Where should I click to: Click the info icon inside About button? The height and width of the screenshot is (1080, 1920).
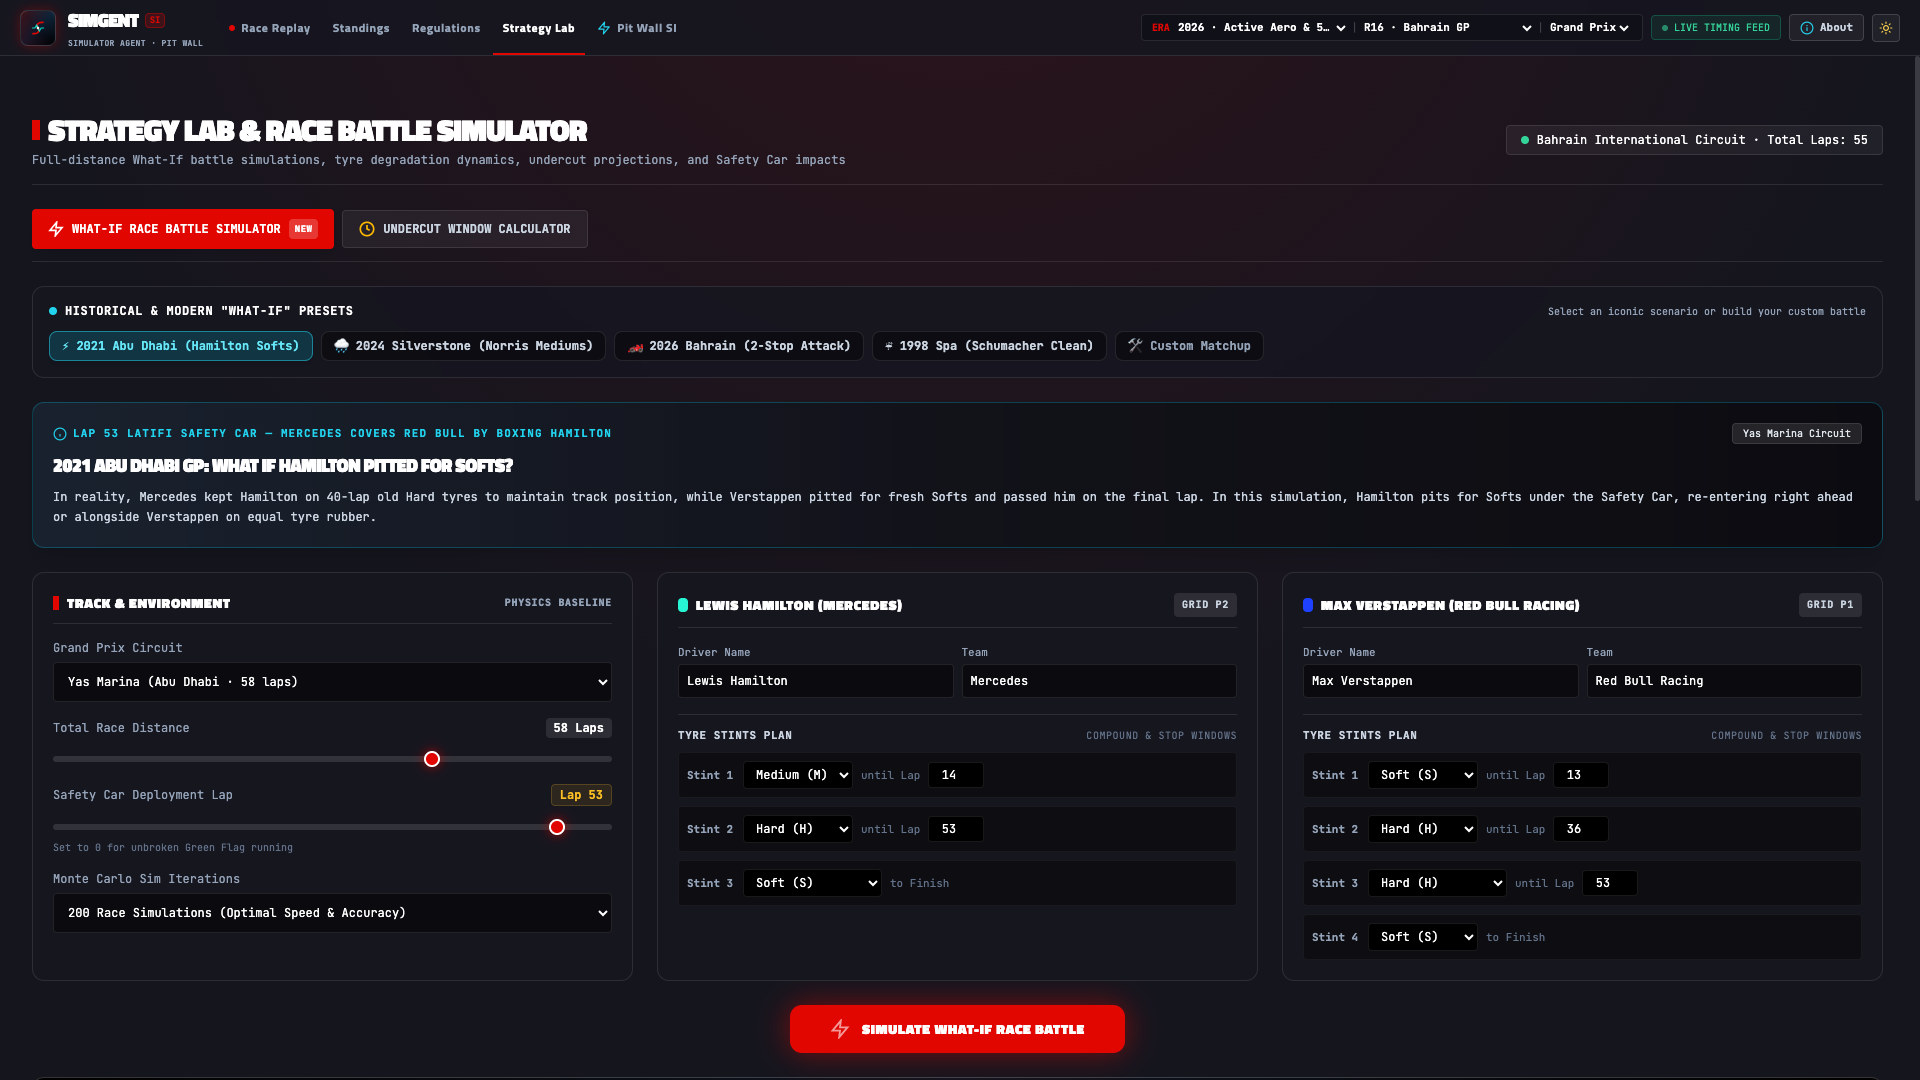[1807, 28]
